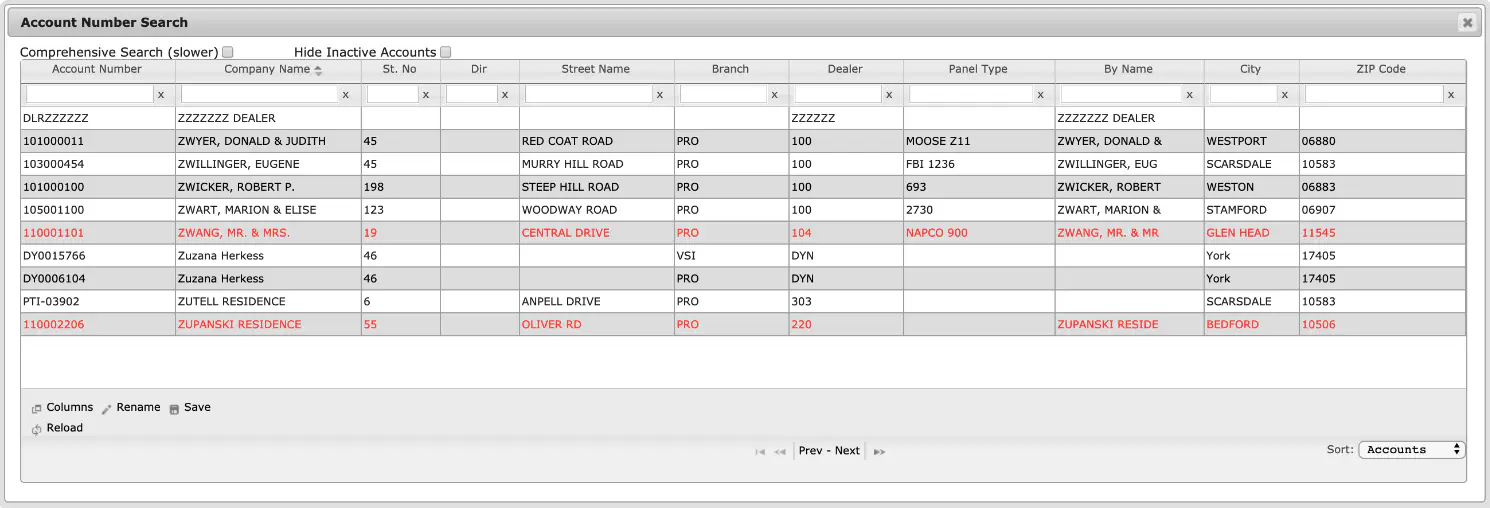Clear the Dir filter with x
The height and width of the screenshot is (508, 1490).
504,94
